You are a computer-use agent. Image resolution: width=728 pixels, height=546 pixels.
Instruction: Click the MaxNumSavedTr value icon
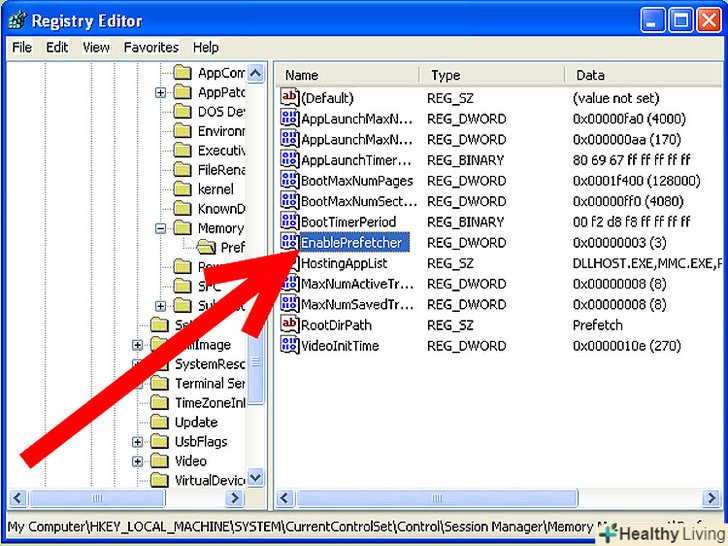289,304
